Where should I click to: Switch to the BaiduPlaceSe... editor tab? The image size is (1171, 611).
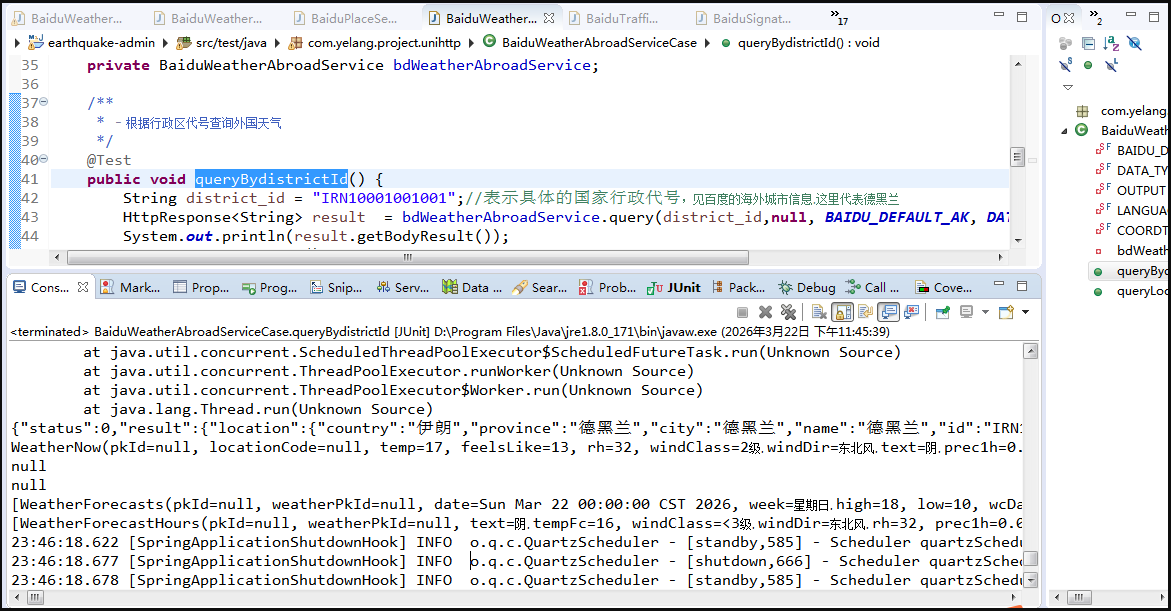(346, 18)
